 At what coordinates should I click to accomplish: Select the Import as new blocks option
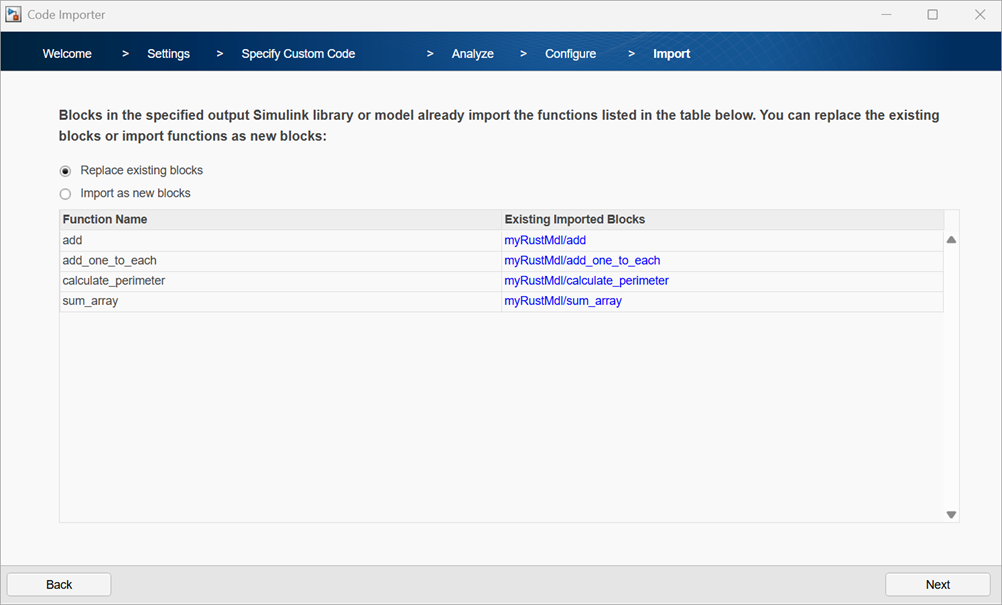[65, 193]
